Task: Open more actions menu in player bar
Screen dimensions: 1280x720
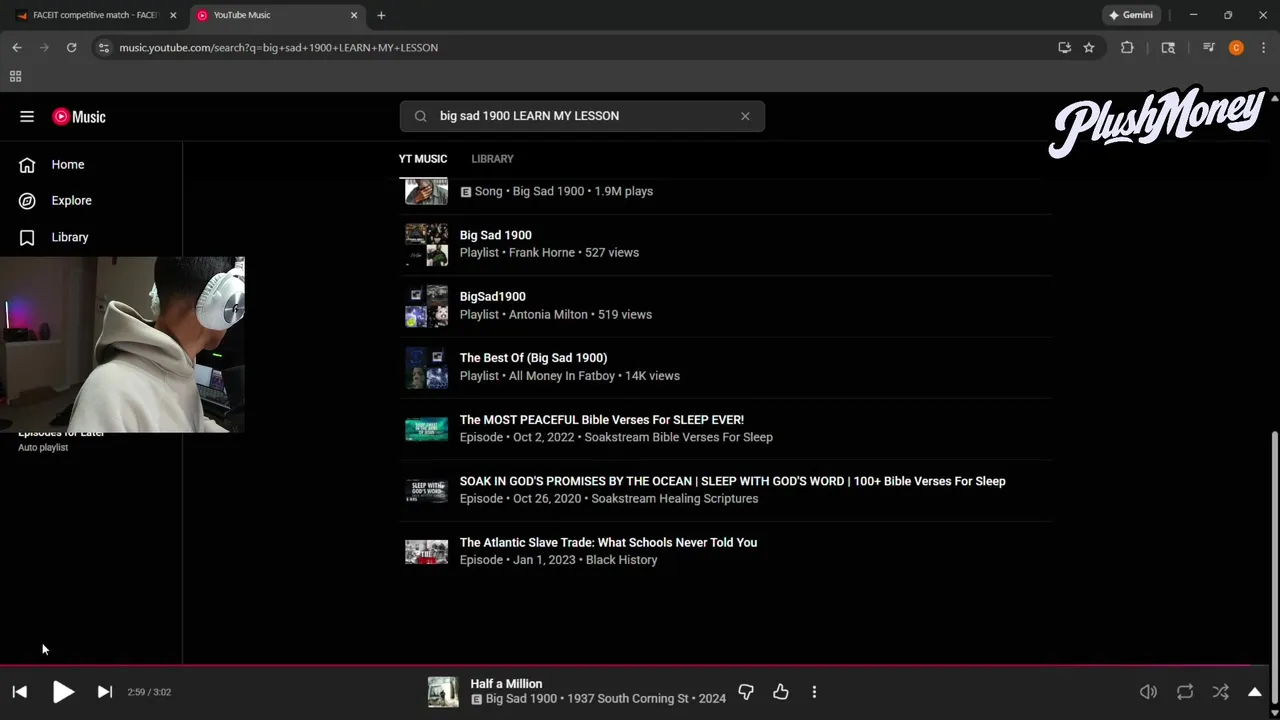Action: (814, 692)
